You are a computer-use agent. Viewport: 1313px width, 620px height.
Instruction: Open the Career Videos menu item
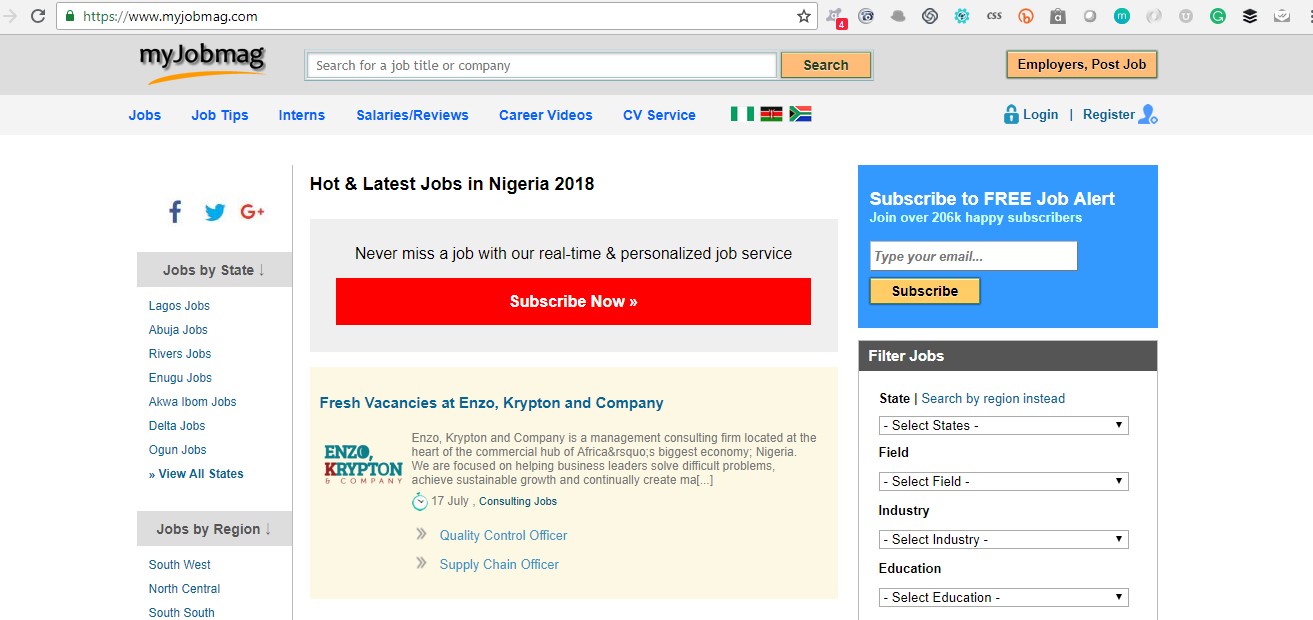click(546, 115)
